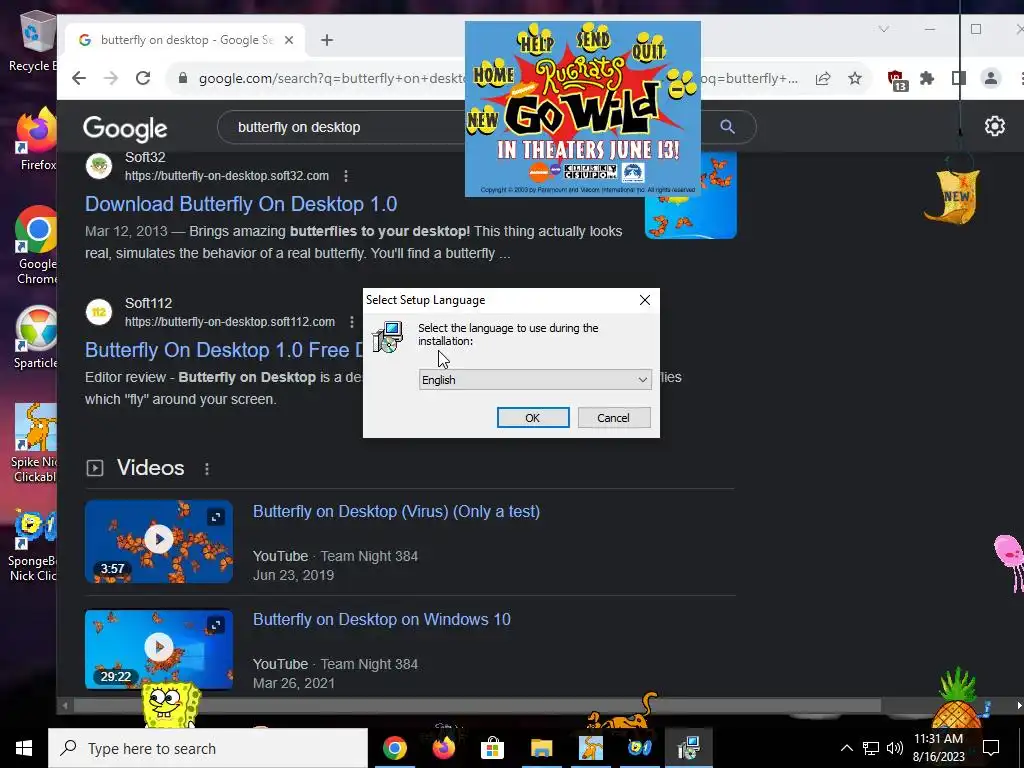Open Chrome extensions puzzle icon
The height and width of the screenshot is (768, 1024).
tap(927, 78)
